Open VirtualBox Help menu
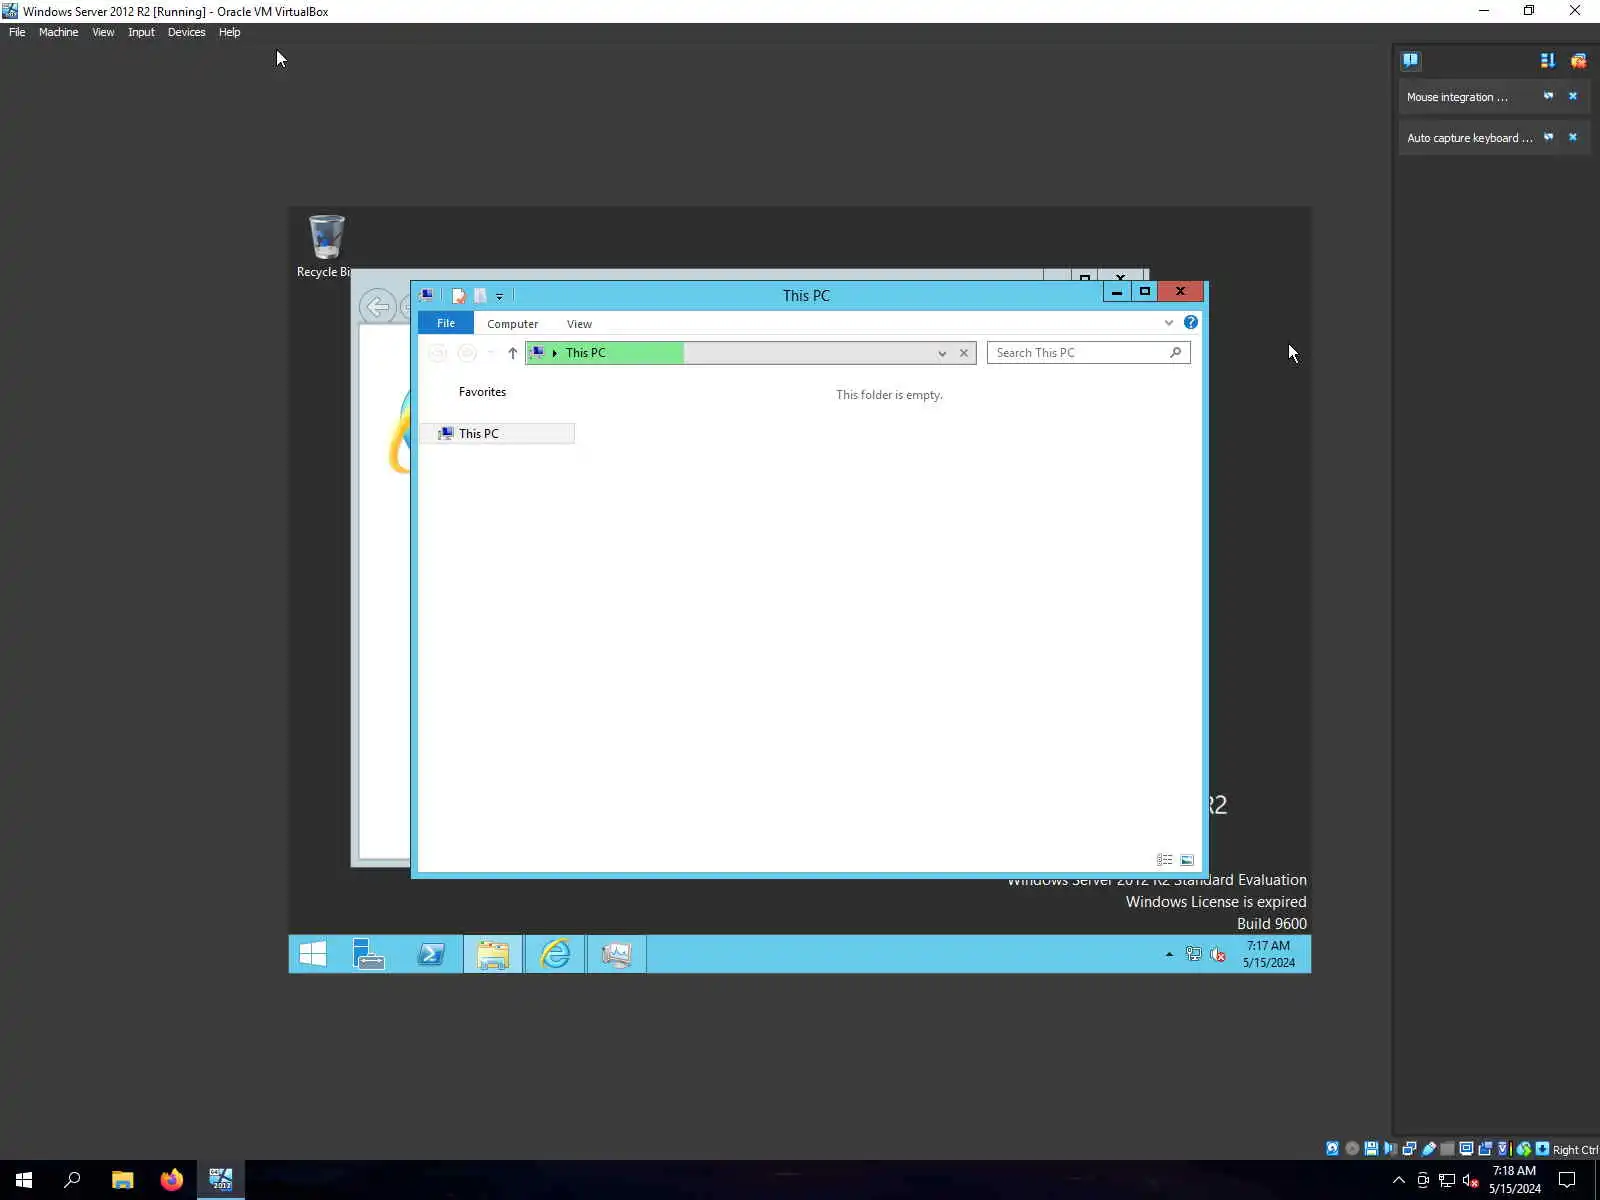 [x=229, y=32]
